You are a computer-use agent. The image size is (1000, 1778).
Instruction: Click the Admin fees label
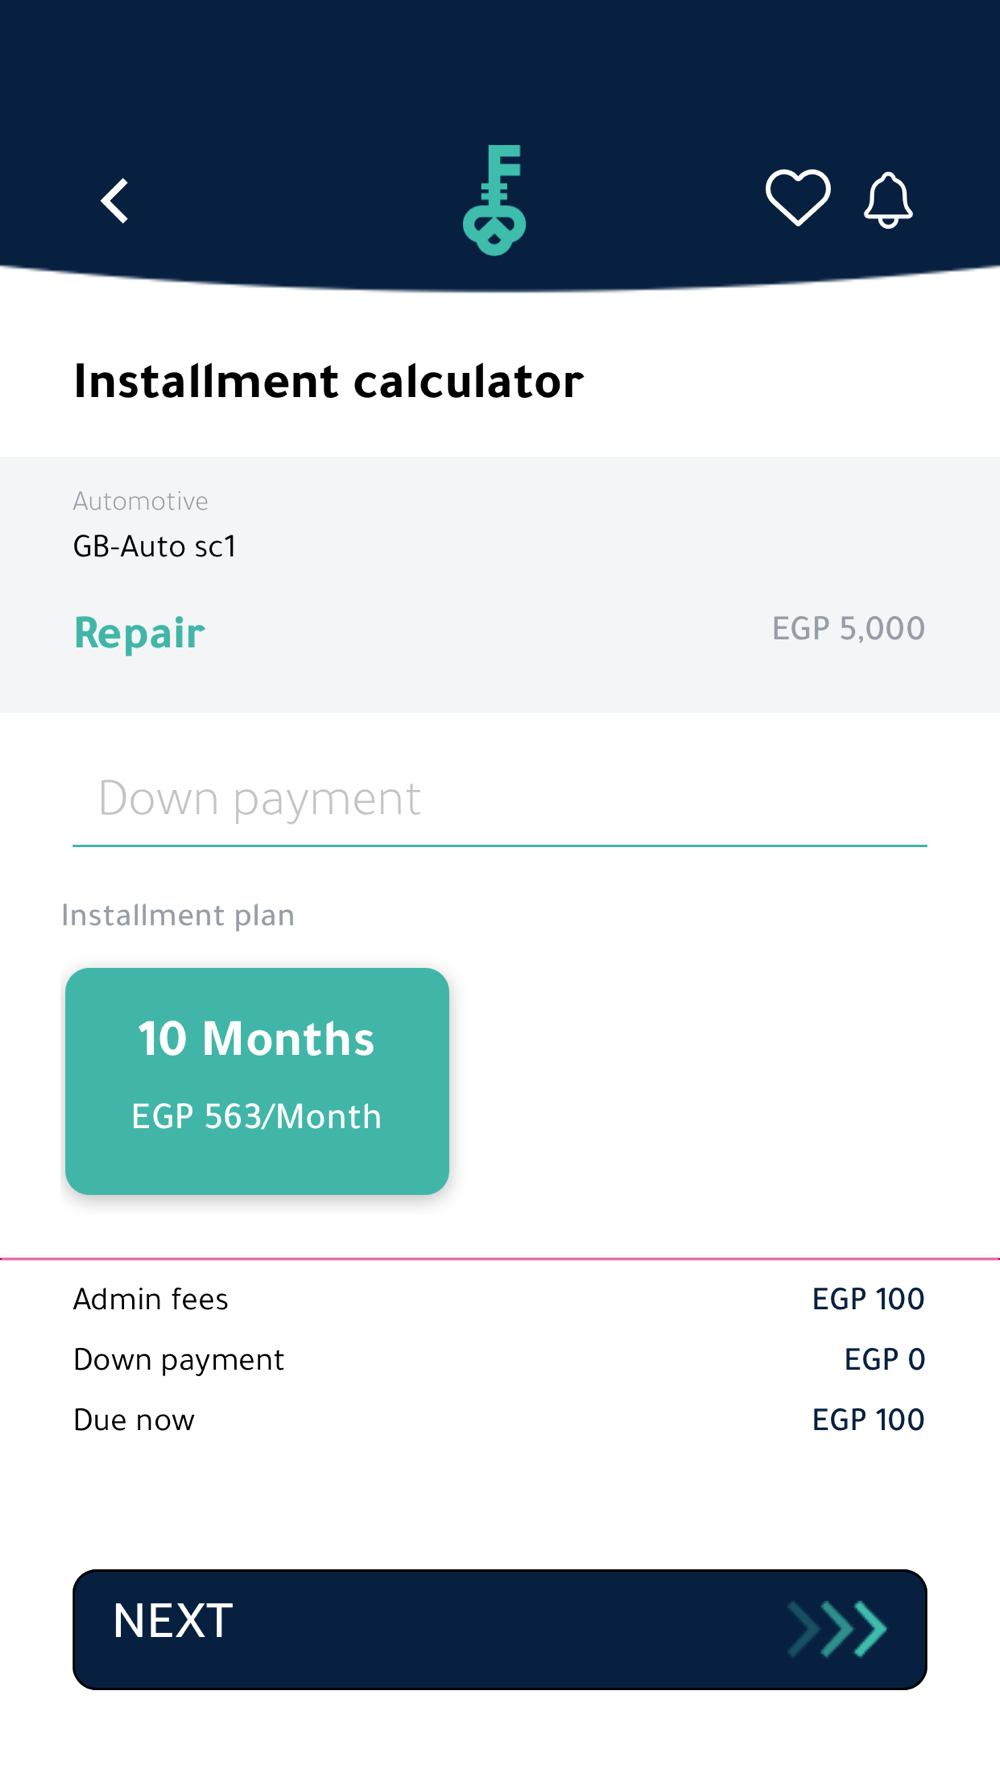pos(151,1299)
